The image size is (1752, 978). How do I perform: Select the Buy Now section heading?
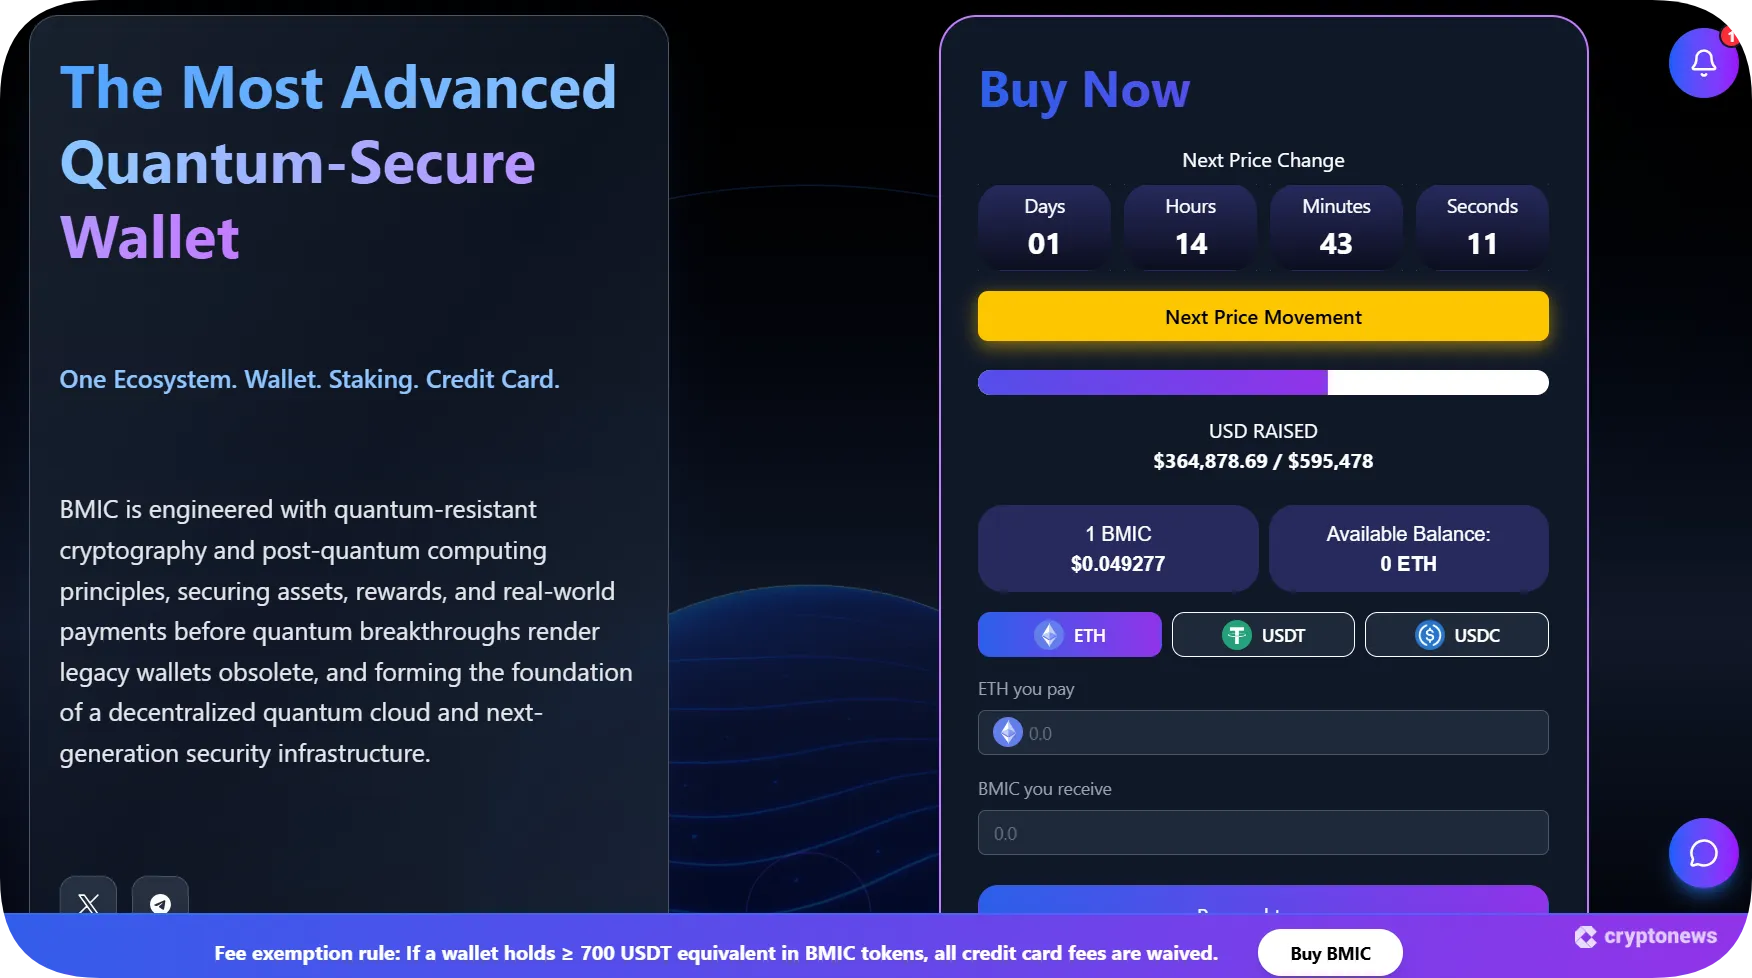(x=1084, y=89)
